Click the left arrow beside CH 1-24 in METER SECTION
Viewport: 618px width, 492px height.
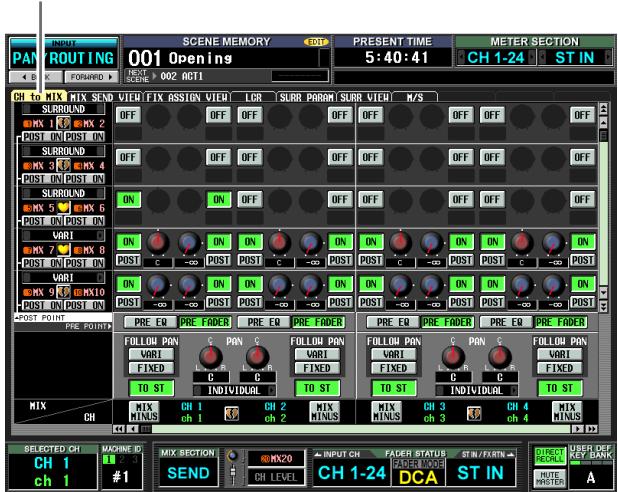(x=461, y=58)
